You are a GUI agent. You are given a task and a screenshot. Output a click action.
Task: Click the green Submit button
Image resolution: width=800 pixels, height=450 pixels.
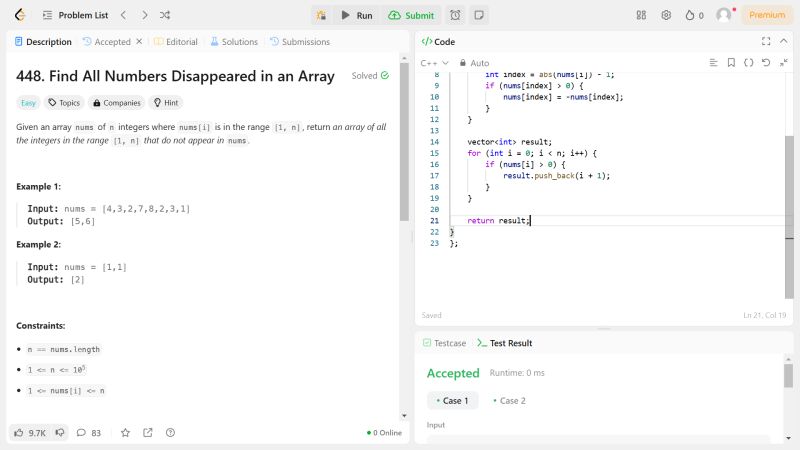tap(411, 15)
